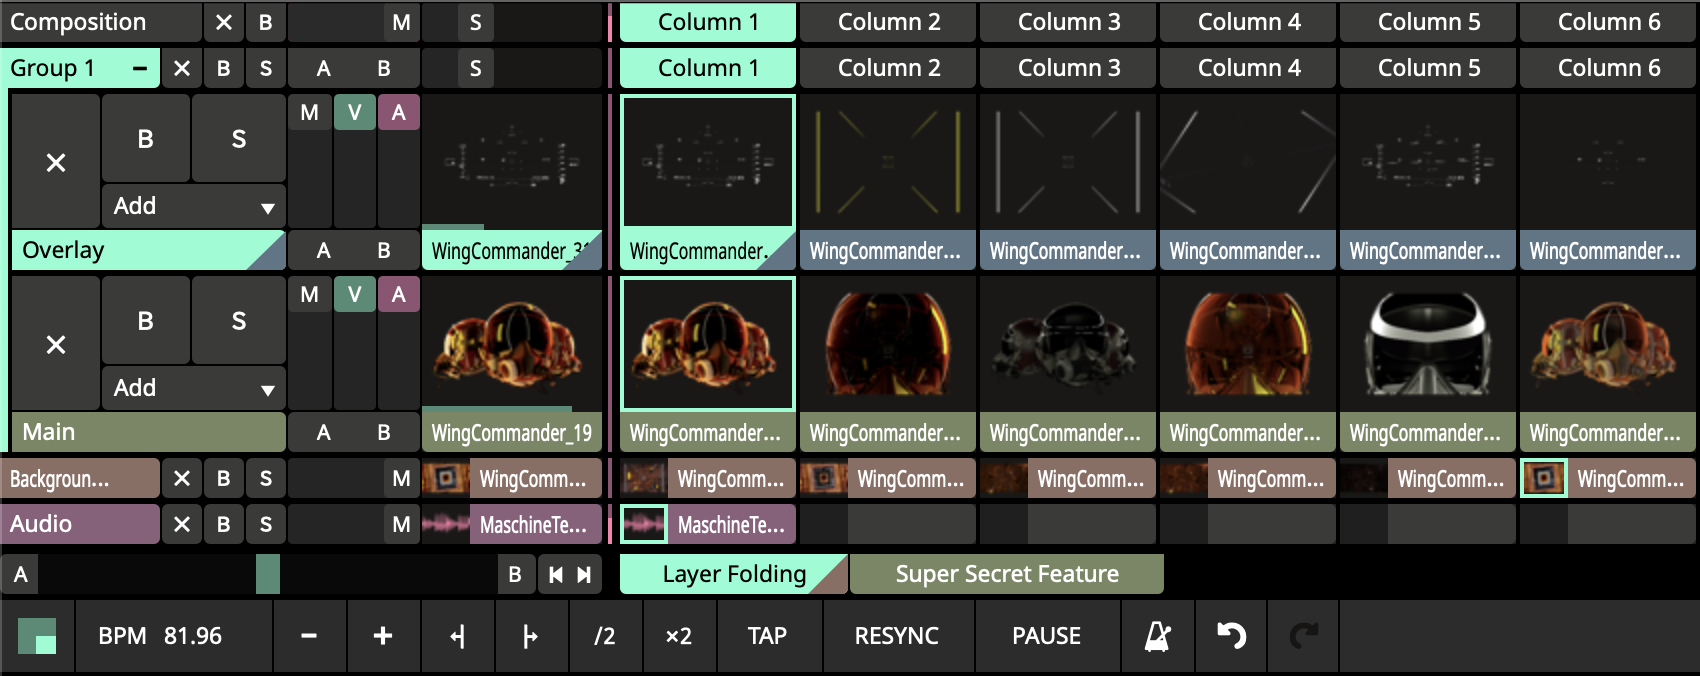Undo the last action
Screen dimensions: 1700x676
[1231, 636]
